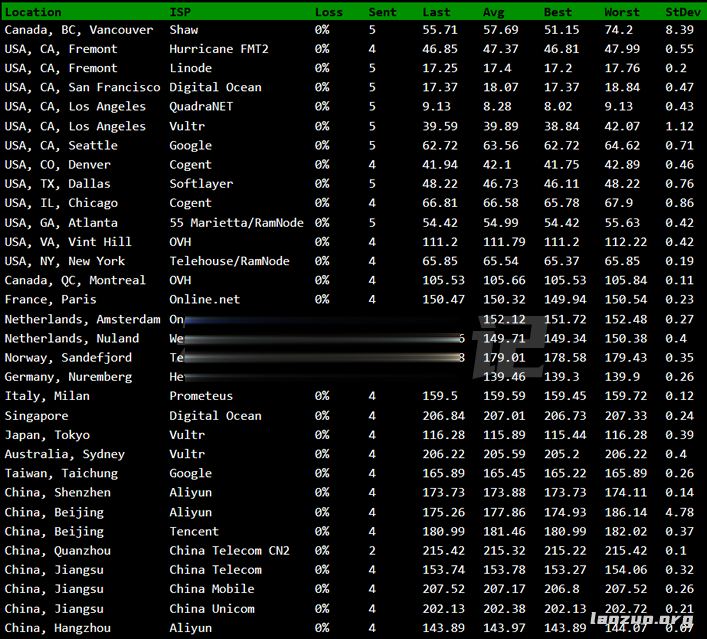Image resolution: width=707 pixels, height=639 pixels.
Task: Click the 8.39 StDev value for Vancouver
Action: click(679, 30)
